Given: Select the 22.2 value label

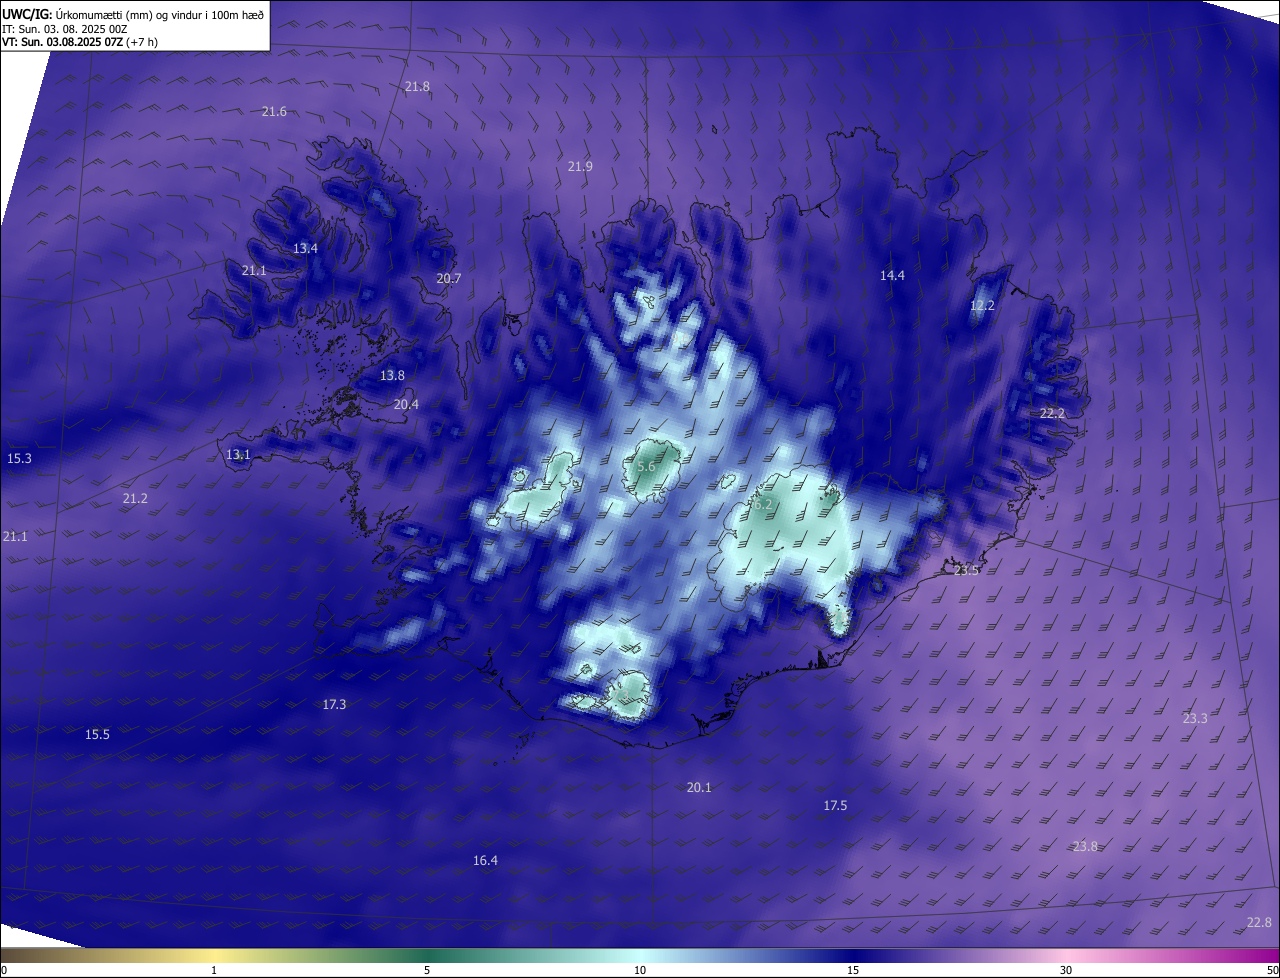Looking at the screenshot, I should point(1052,414).
